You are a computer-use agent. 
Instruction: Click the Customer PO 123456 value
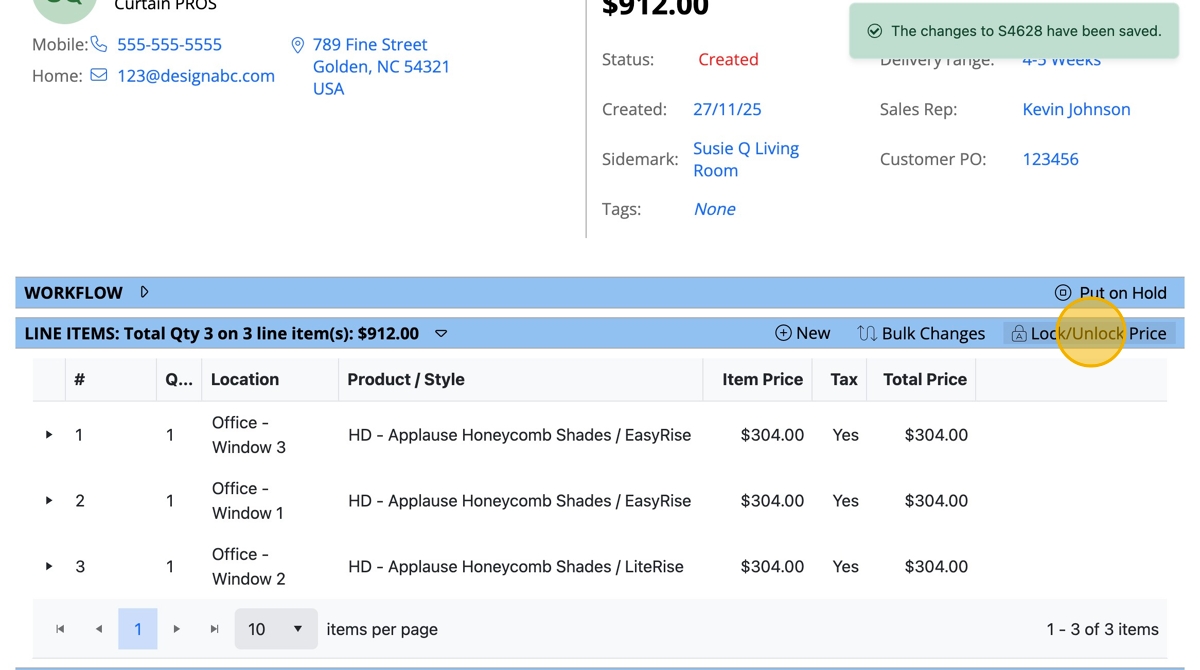click(x=1050, y=159)
